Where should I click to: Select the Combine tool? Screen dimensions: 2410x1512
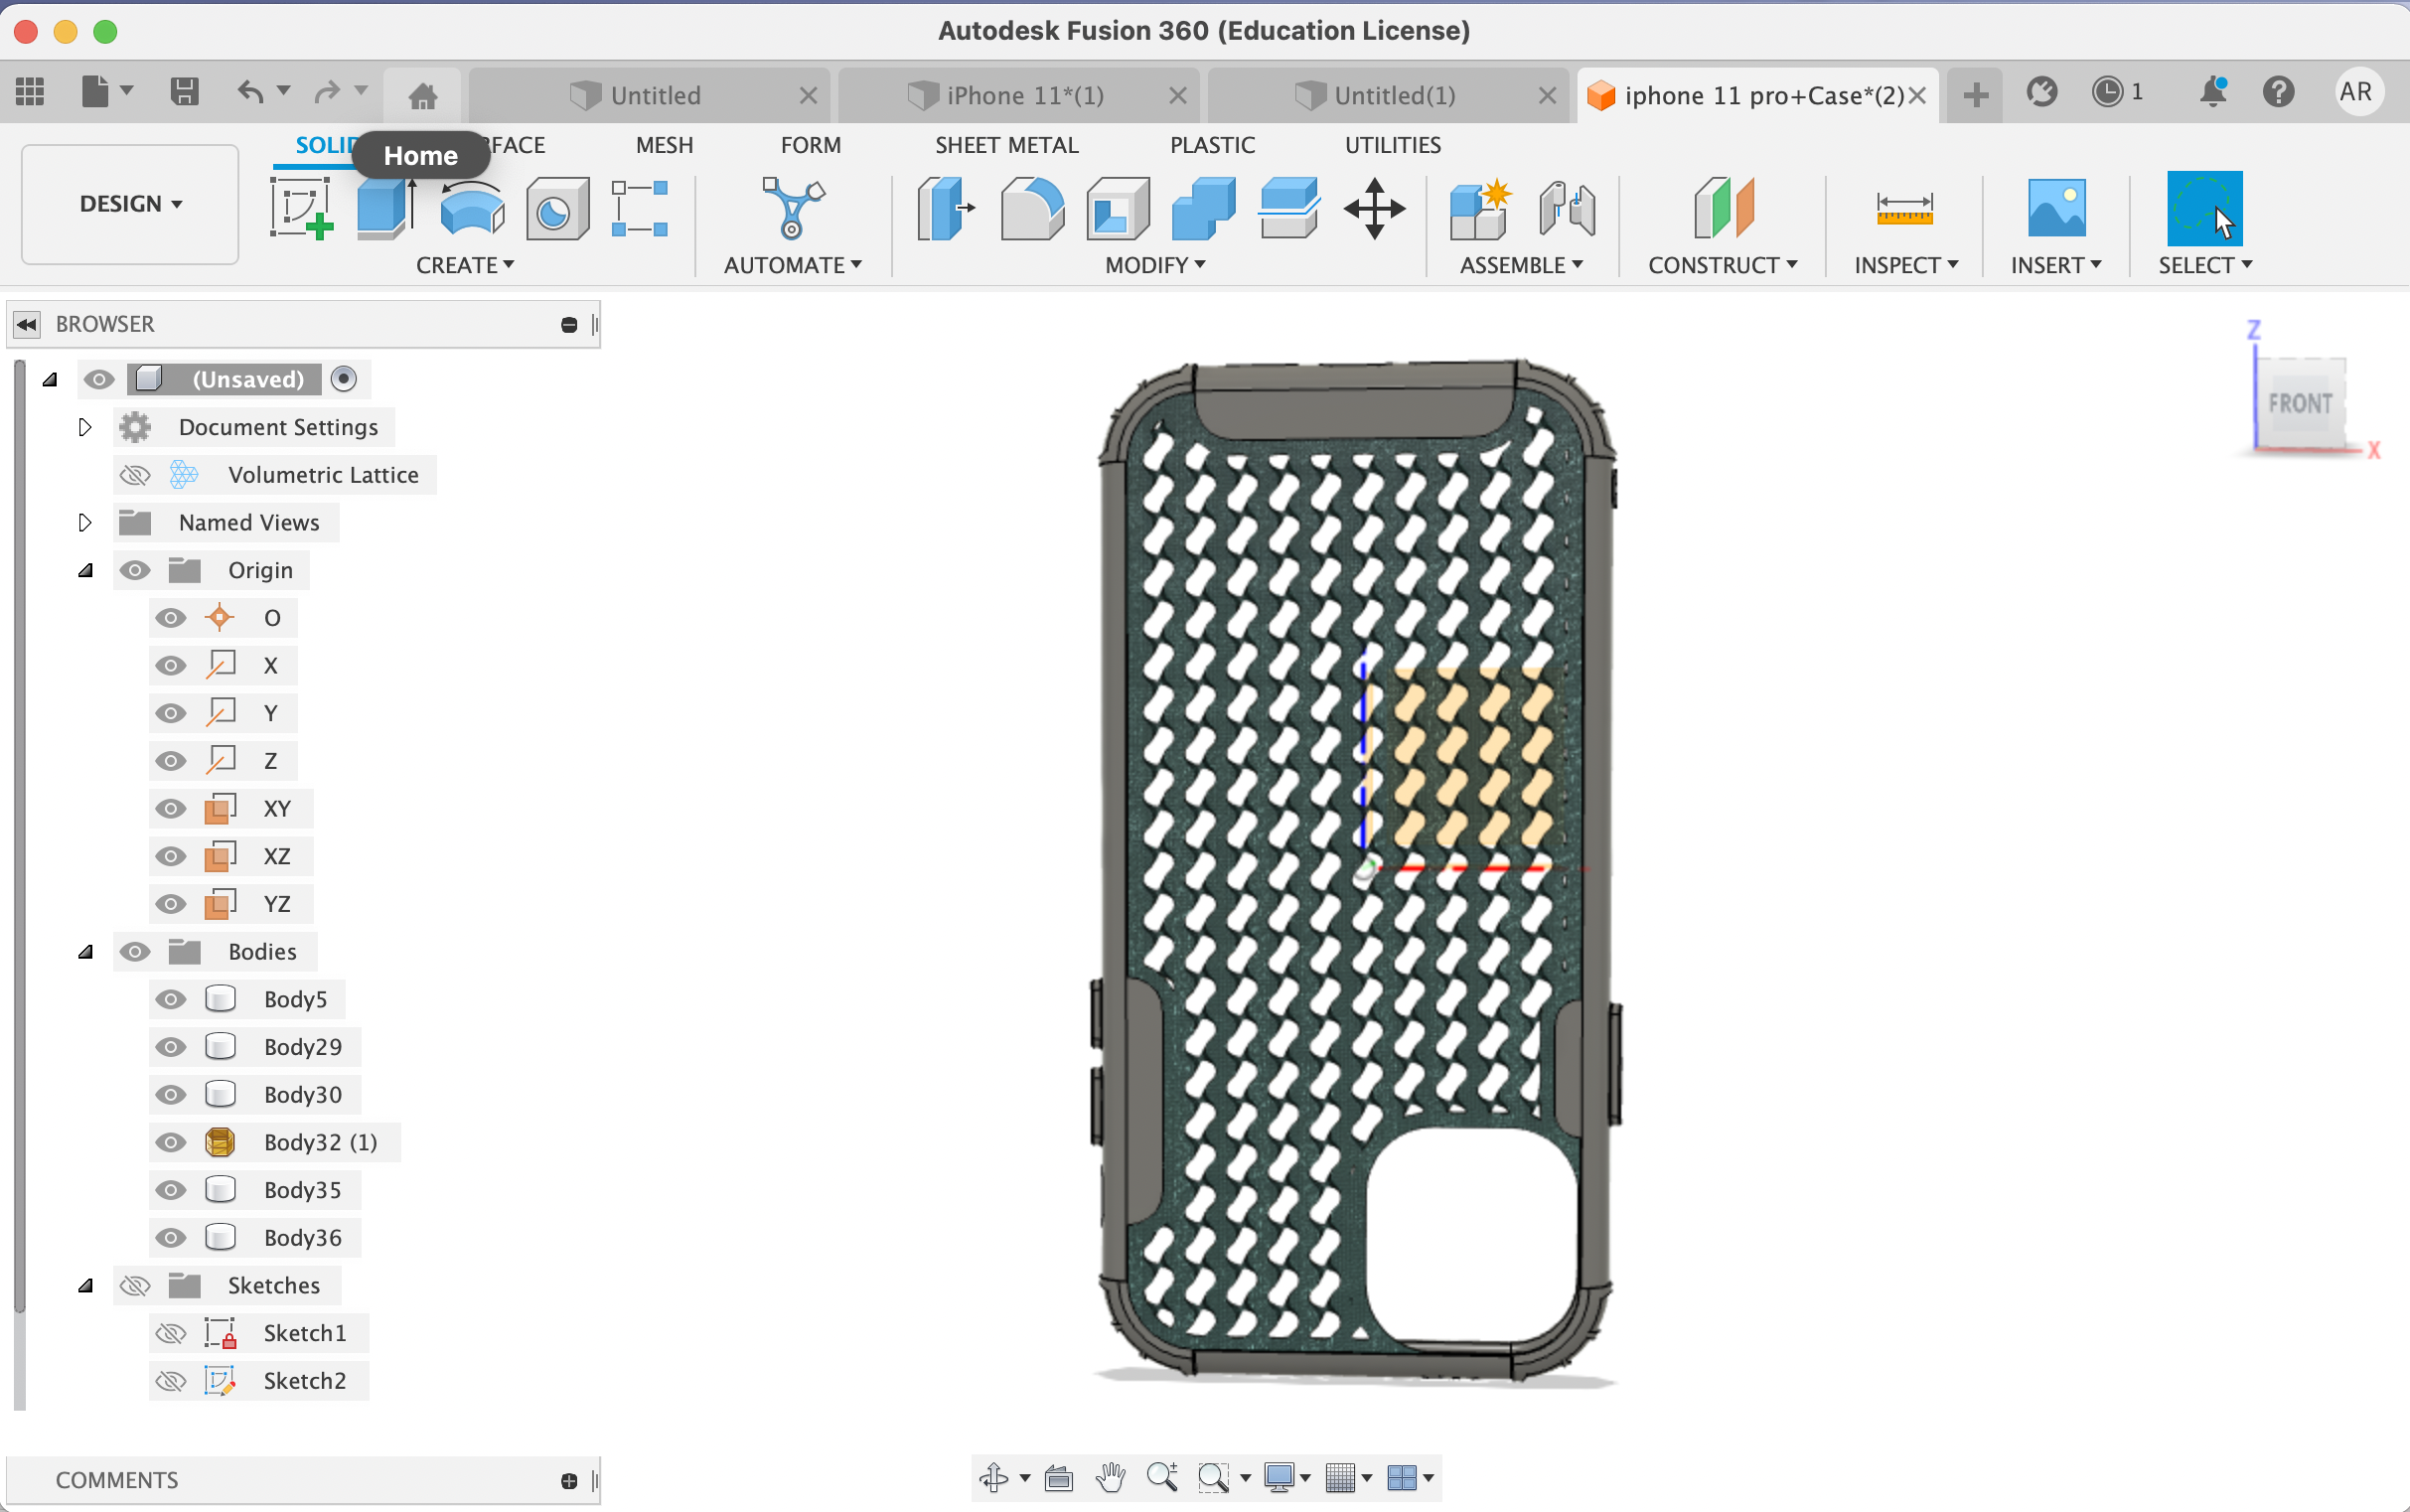(x=1203, y=208)
